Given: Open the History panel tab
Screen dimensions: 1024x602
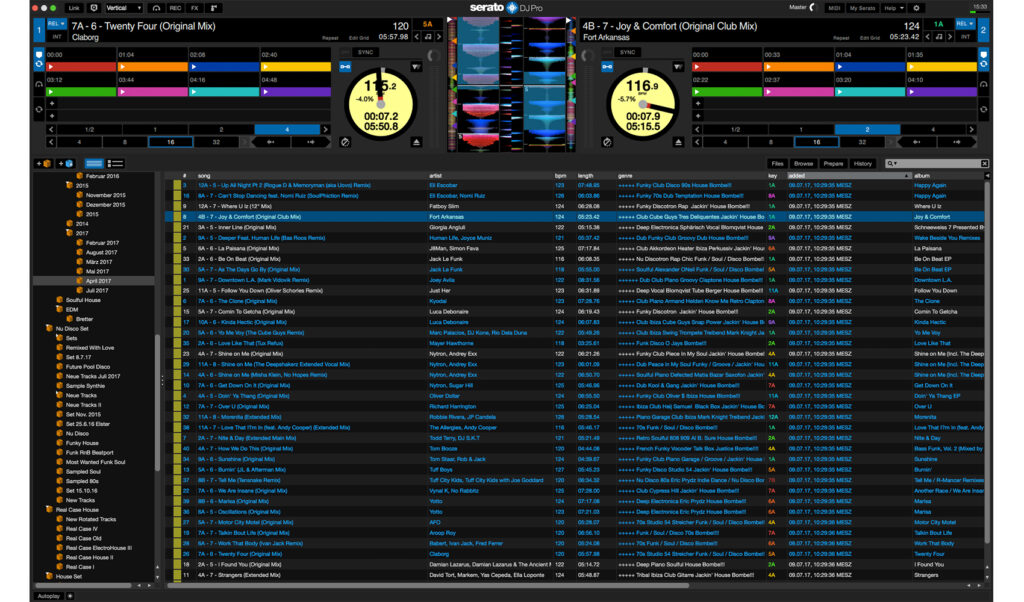Looking at the screenshot, I should tap(863, 163).
